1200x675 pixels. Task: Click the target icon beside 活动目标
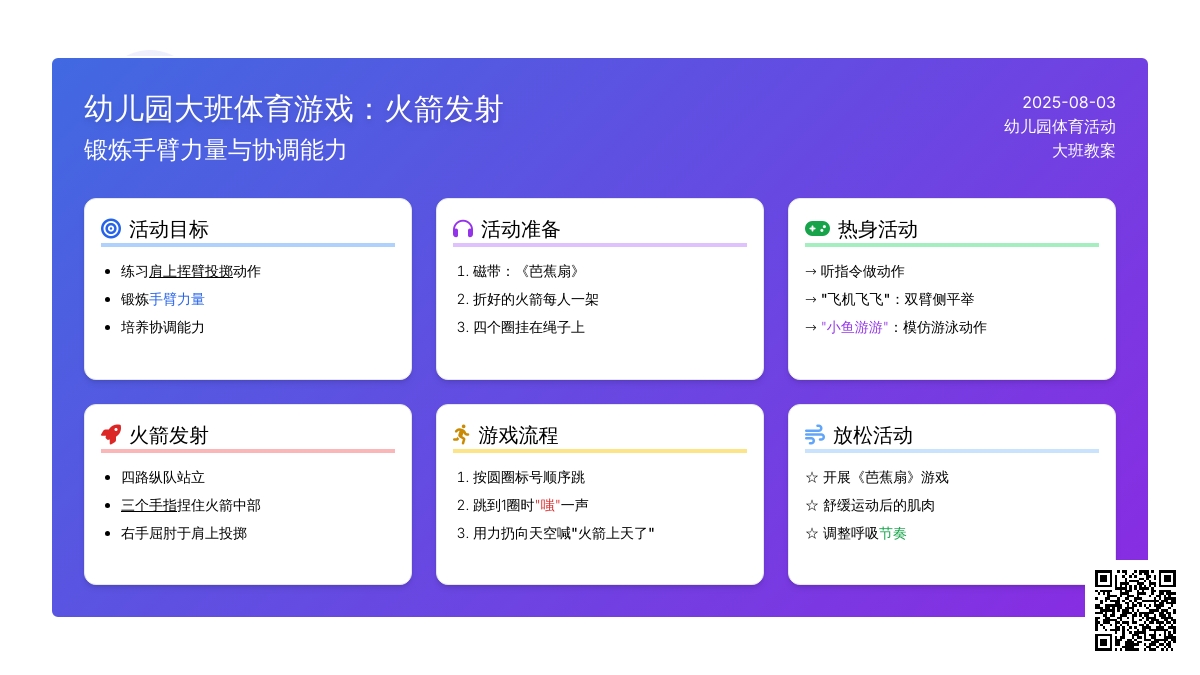[x=111, y=229]
